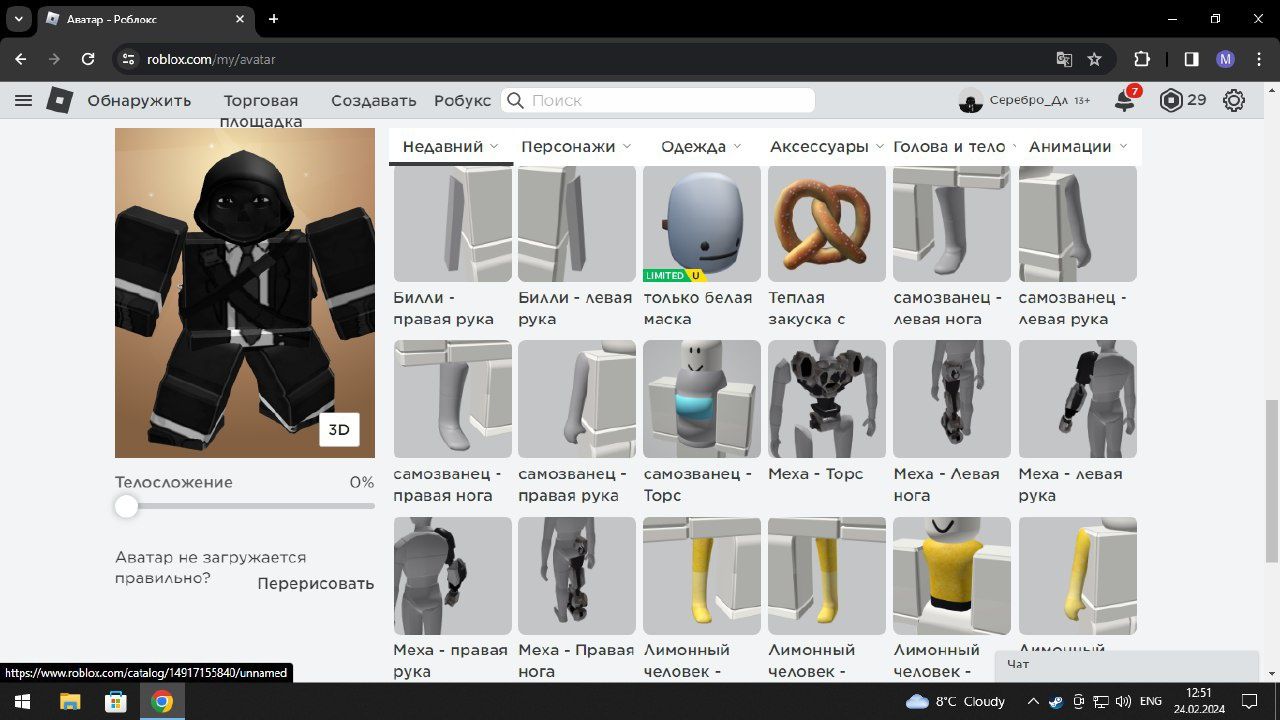The image size is (1280, 720).
Task: Select the Меха - правая рука item
Action: click(x=452, y=598)
